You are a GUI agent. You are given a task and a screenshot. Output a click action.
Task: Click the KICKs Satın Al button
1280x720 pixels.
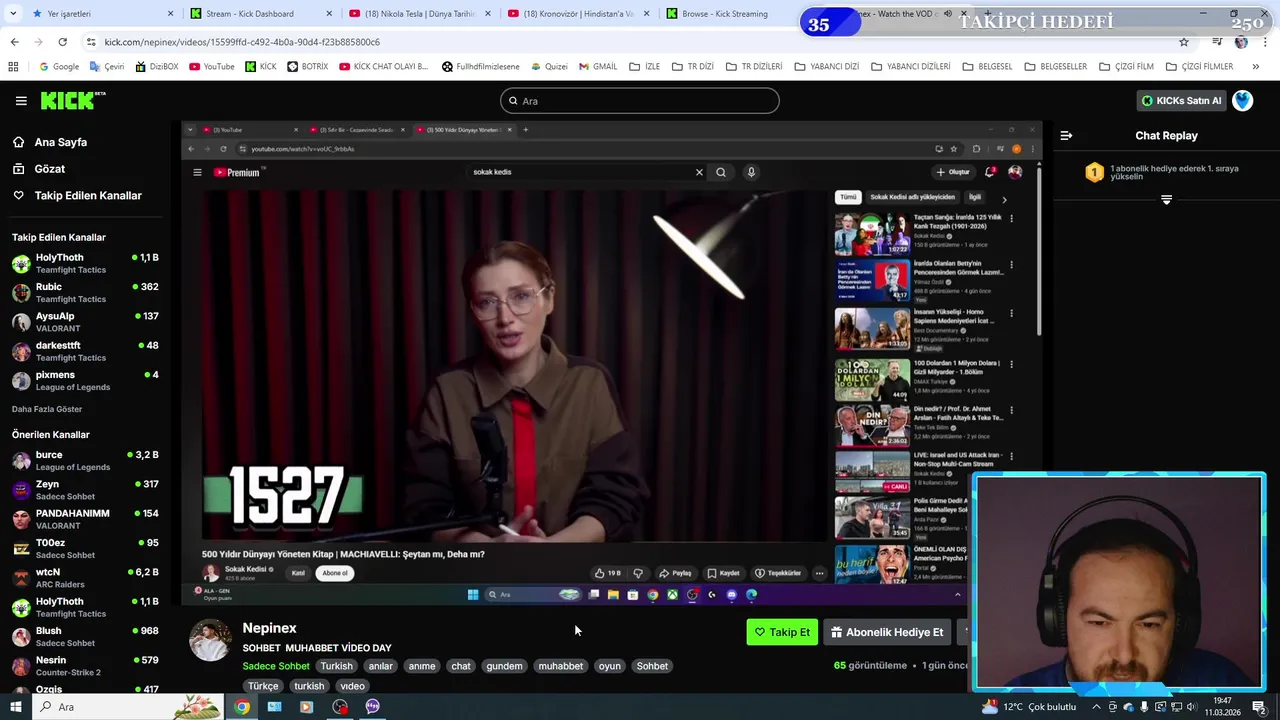point(1182,101)
